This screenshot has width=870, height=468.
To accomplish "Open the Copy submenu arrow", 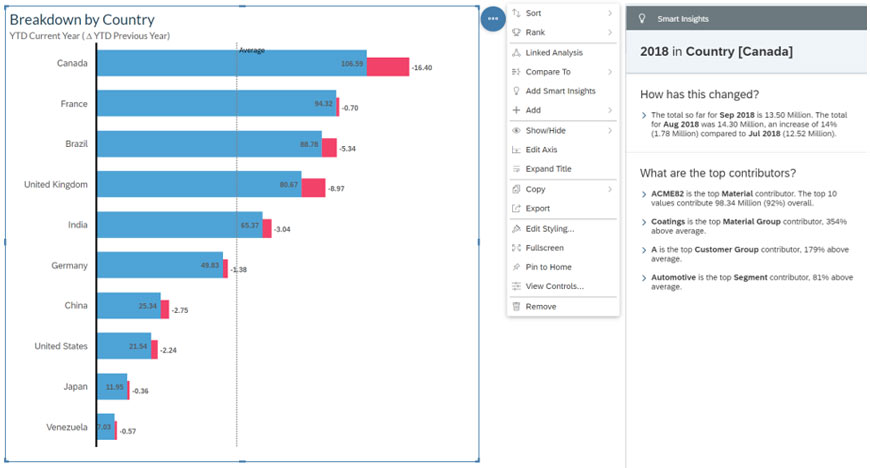I will click(x=610, y=189).
